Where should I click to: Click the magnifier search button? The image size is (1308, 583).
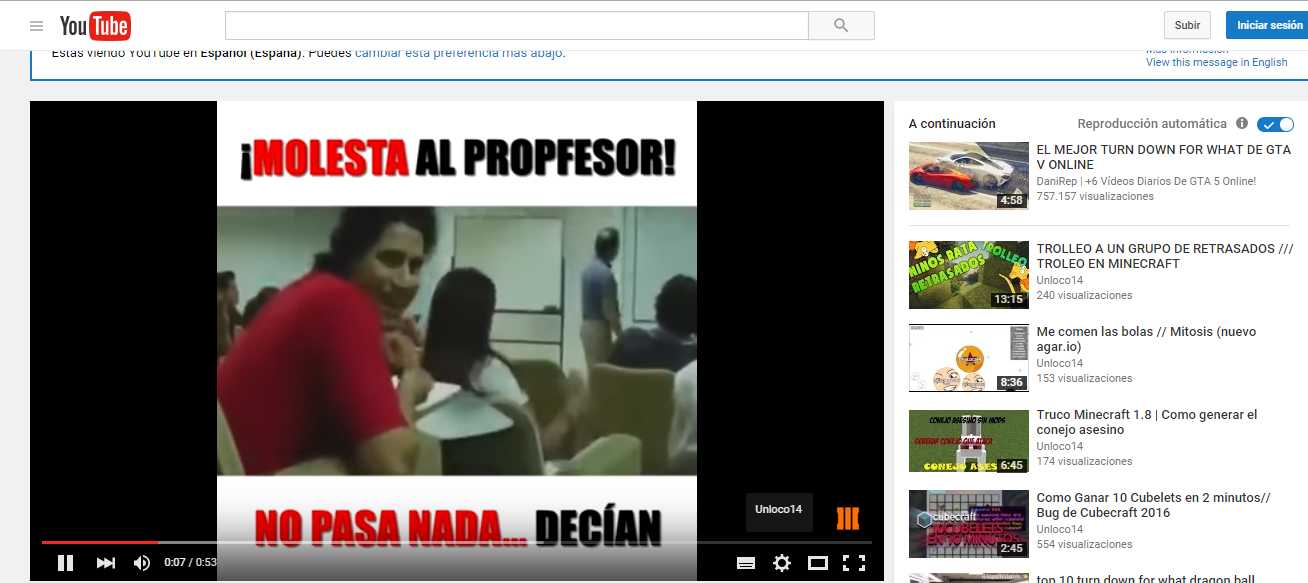tap(841, 26)
